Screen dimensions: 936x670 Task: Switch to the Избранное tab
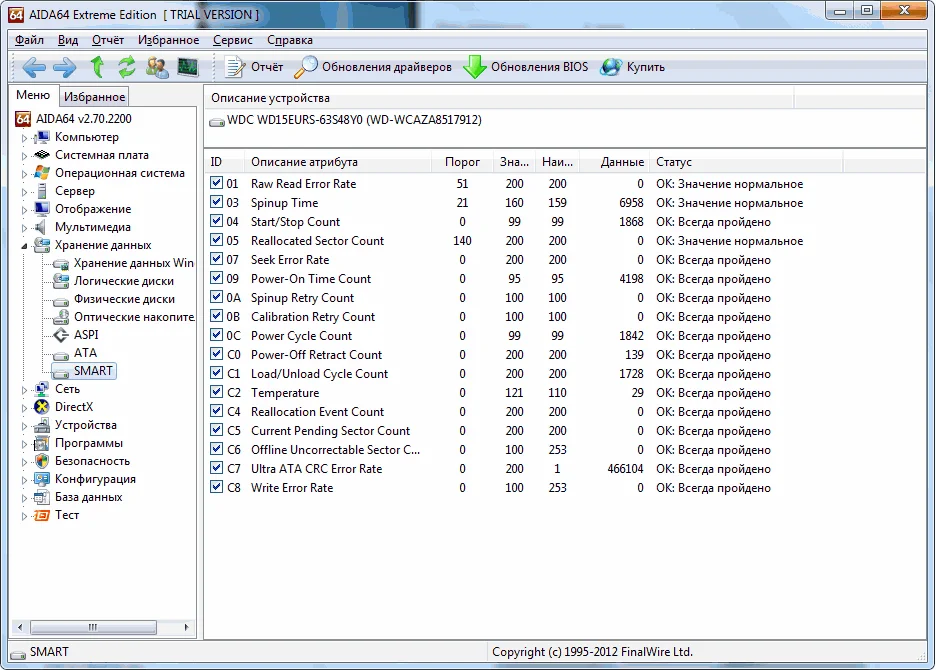pyautogui.click(x=94, y=97)
